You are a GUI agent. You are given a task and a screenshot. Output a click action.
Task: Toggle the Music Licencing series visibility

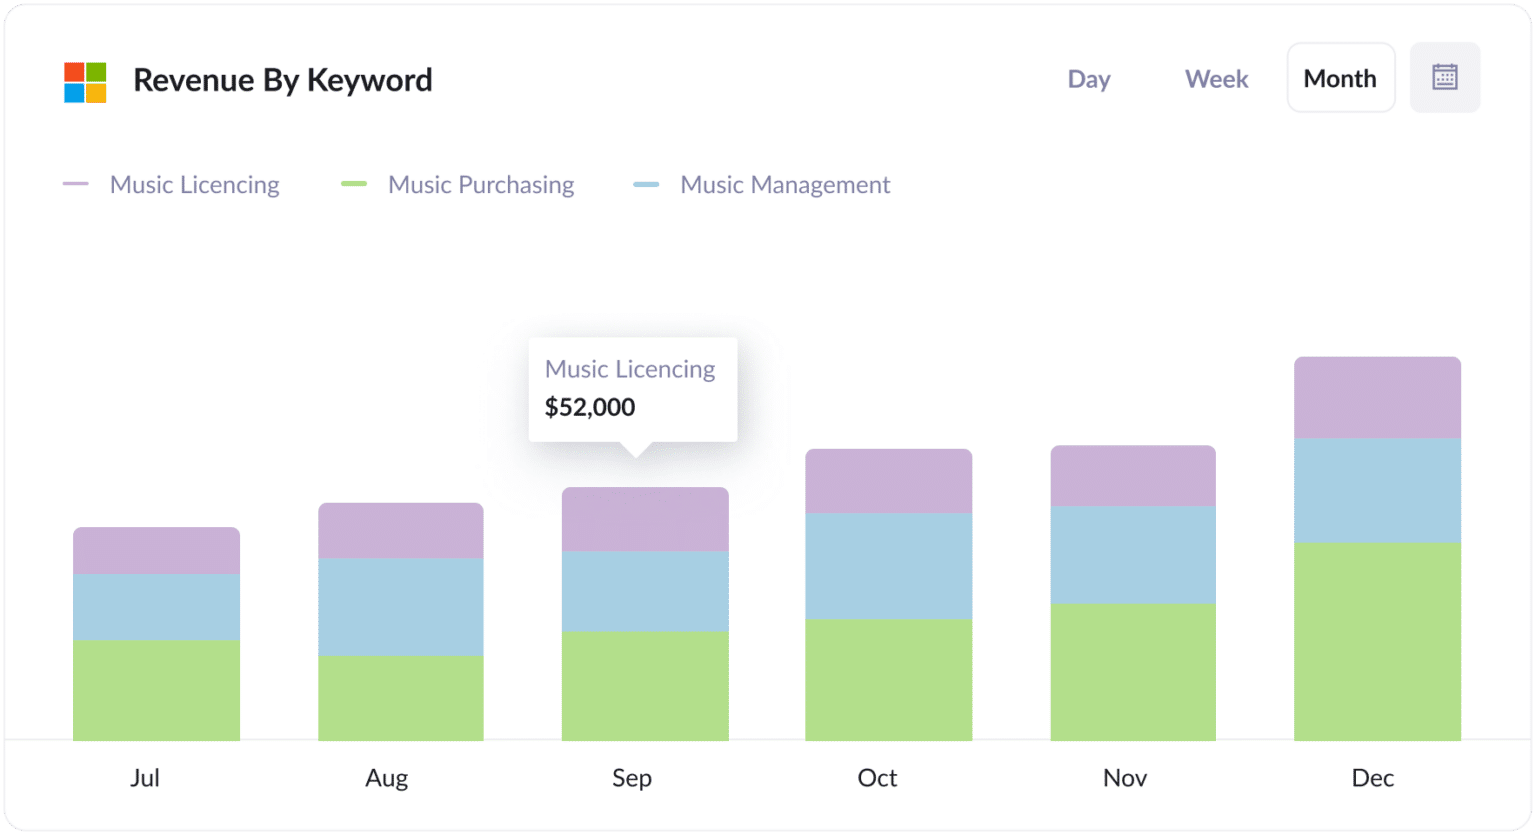coord(196,184)
